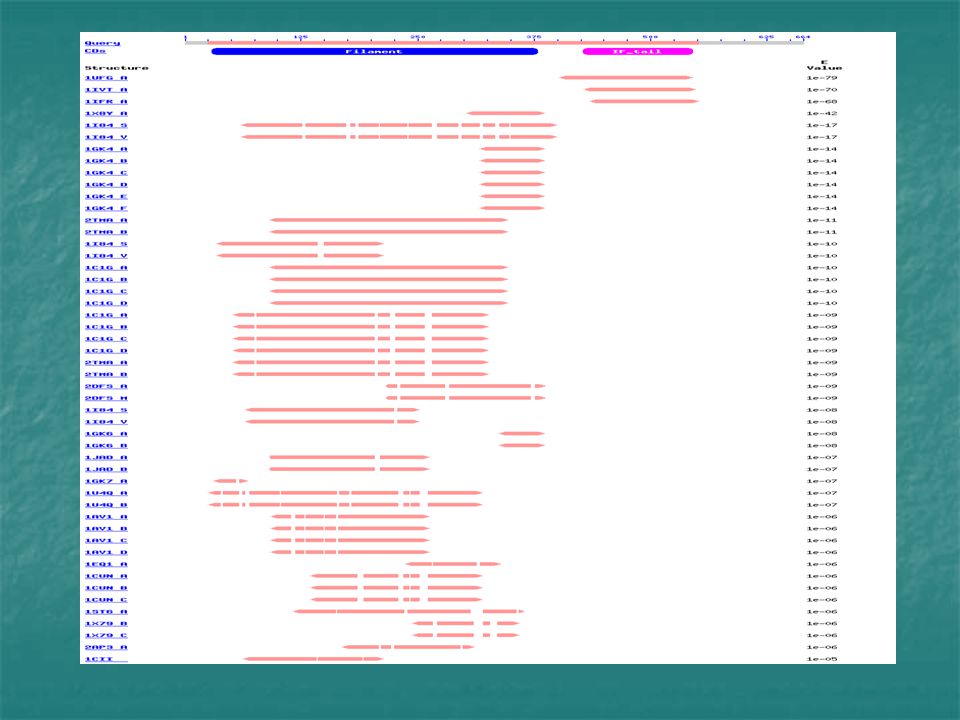
Task: Click the Structure column header
Action: tap(116, 67)
